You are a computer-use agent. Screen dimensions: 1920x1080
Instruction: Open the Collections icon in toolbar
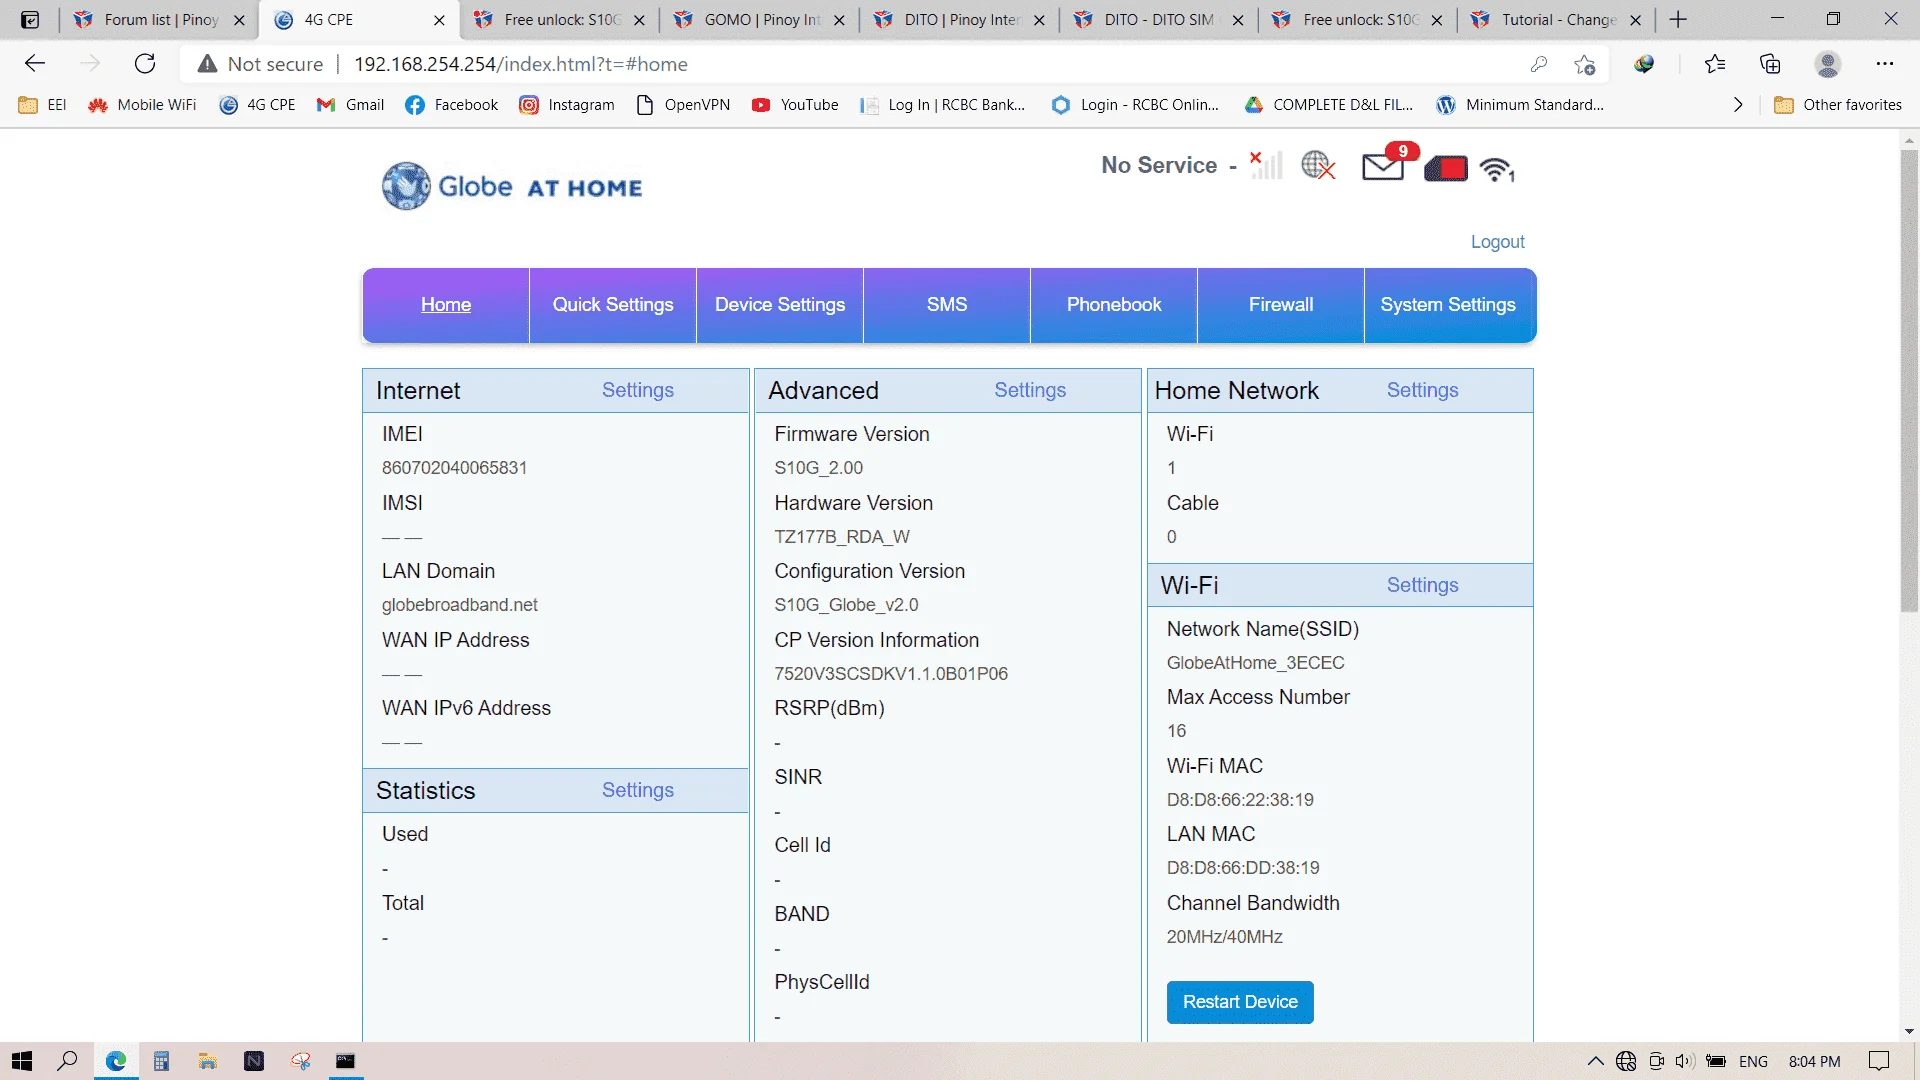(x=1770, y=64)
